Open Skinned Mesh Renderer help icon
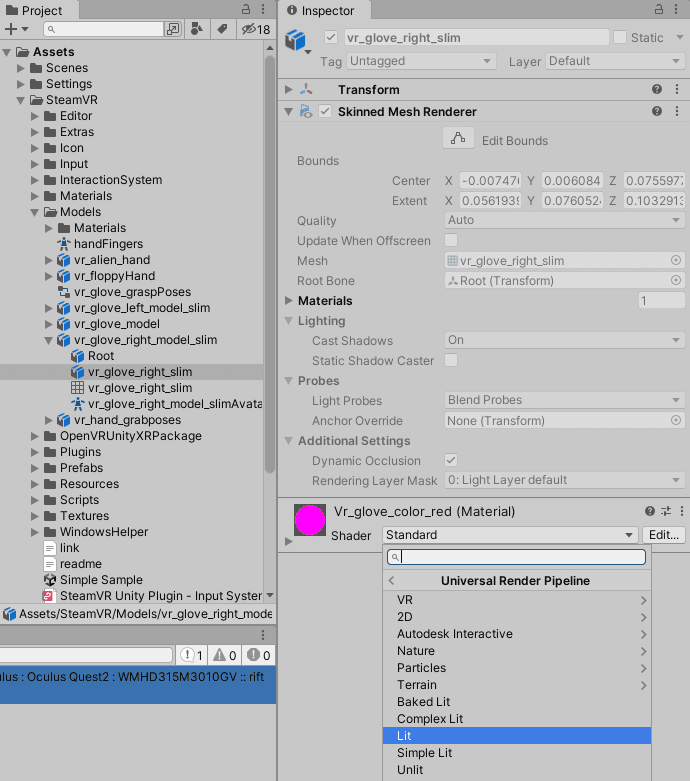The width and height of the screenshot is (690, 781). 657,112
